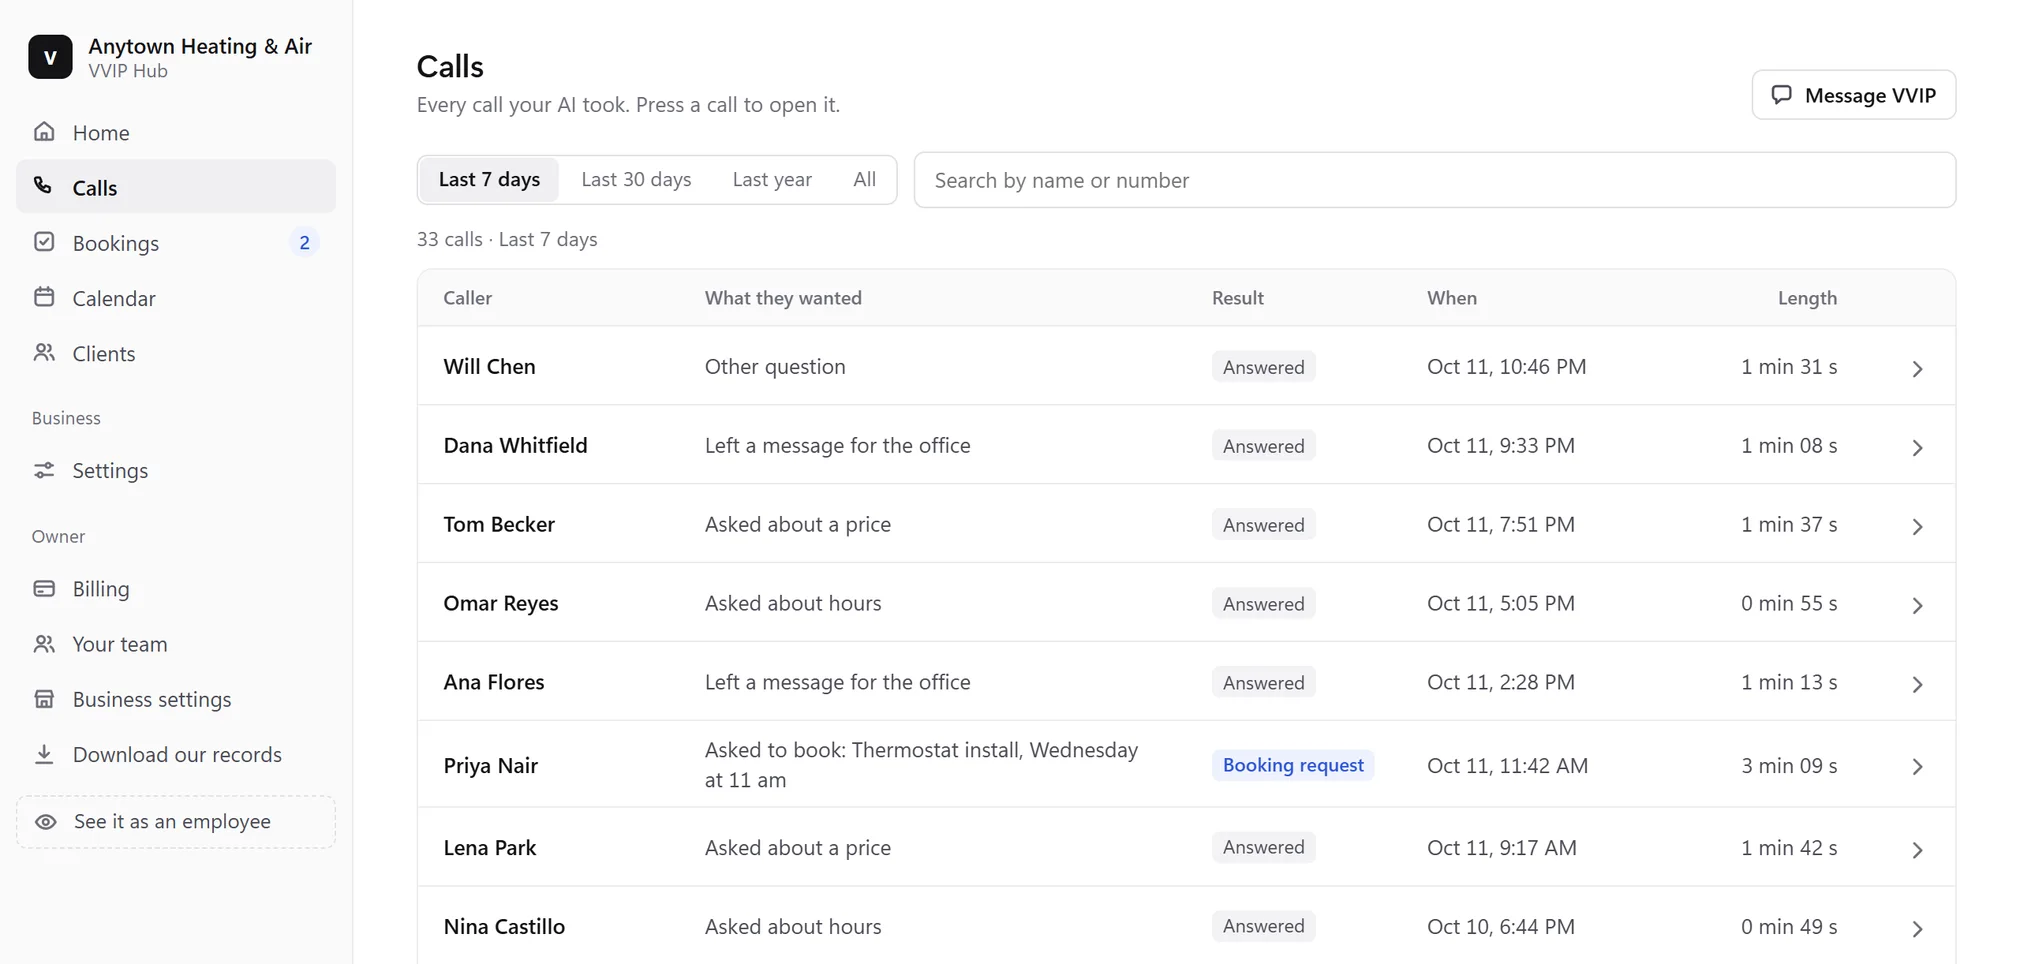Click the length 0 min 49 s
The image size is (2020, 964).
pos(1789,927)
